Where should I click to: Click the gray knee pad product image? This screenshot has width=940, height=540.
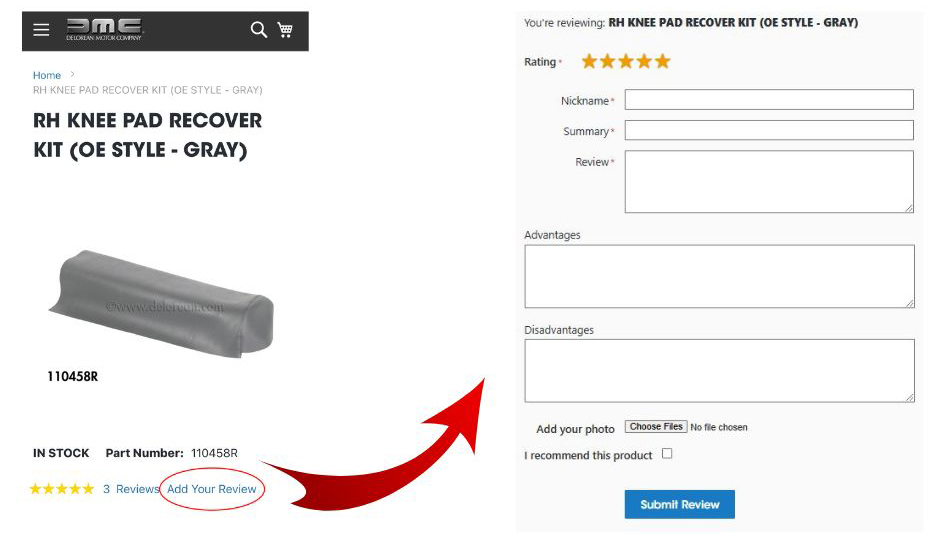[x=162, y=304]
